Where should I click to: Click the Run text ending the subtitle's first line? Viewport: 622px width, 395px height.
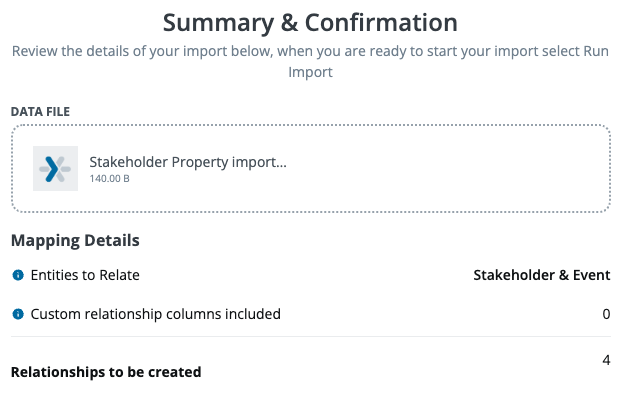(x=596, y=51)
